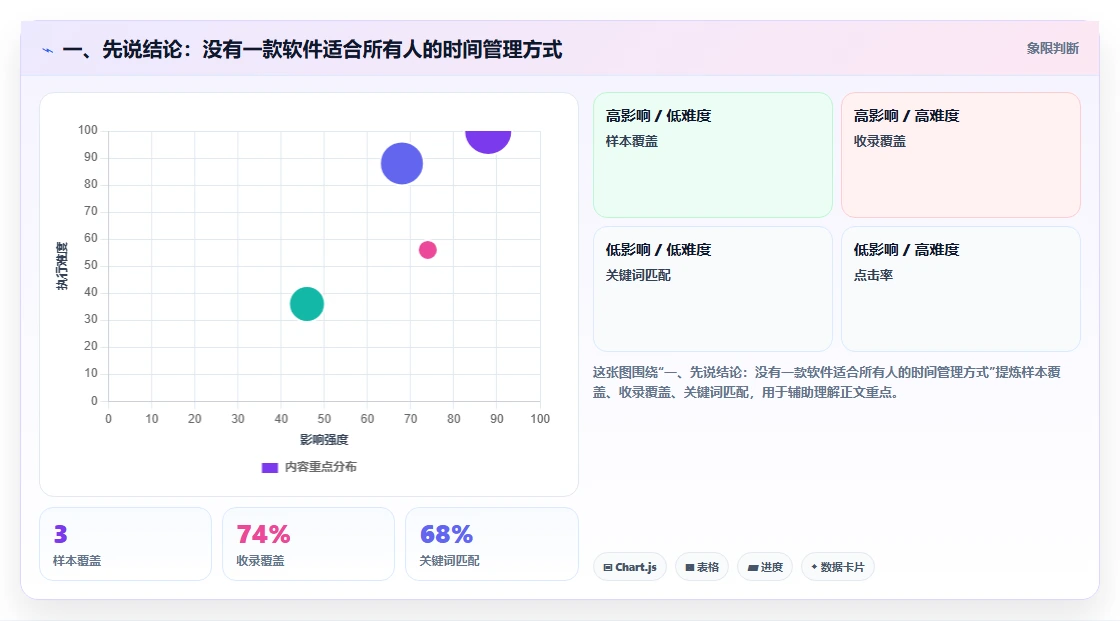
Task: Click the small pink bubble on chart
Action: [427, 250]
